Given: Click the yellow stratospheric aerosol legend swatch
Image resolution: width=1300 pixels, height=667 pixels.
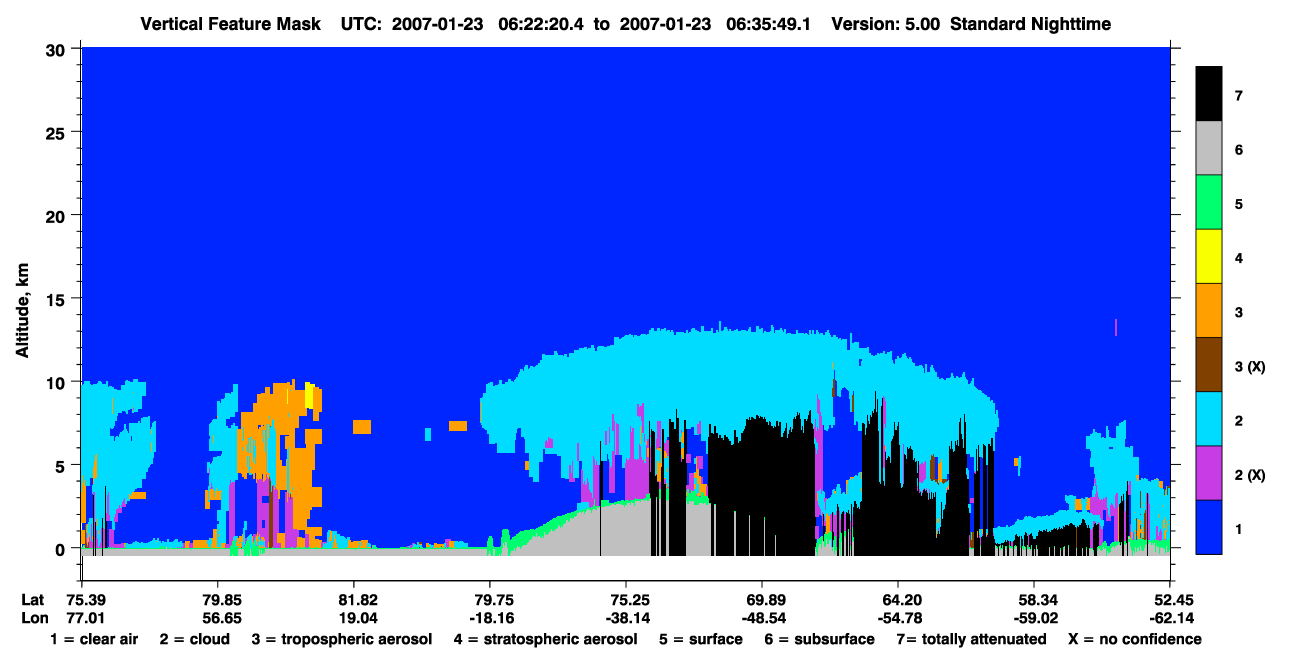Looking at the screenshot, I should pyautogui.click(x=1209, y=256).
